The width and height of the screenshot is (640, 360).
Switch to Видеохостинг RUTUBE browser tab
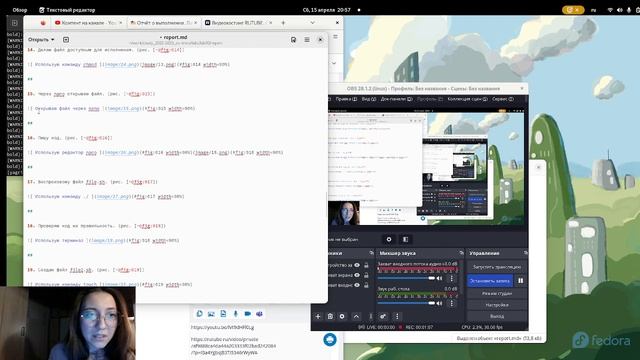[238, 23]
